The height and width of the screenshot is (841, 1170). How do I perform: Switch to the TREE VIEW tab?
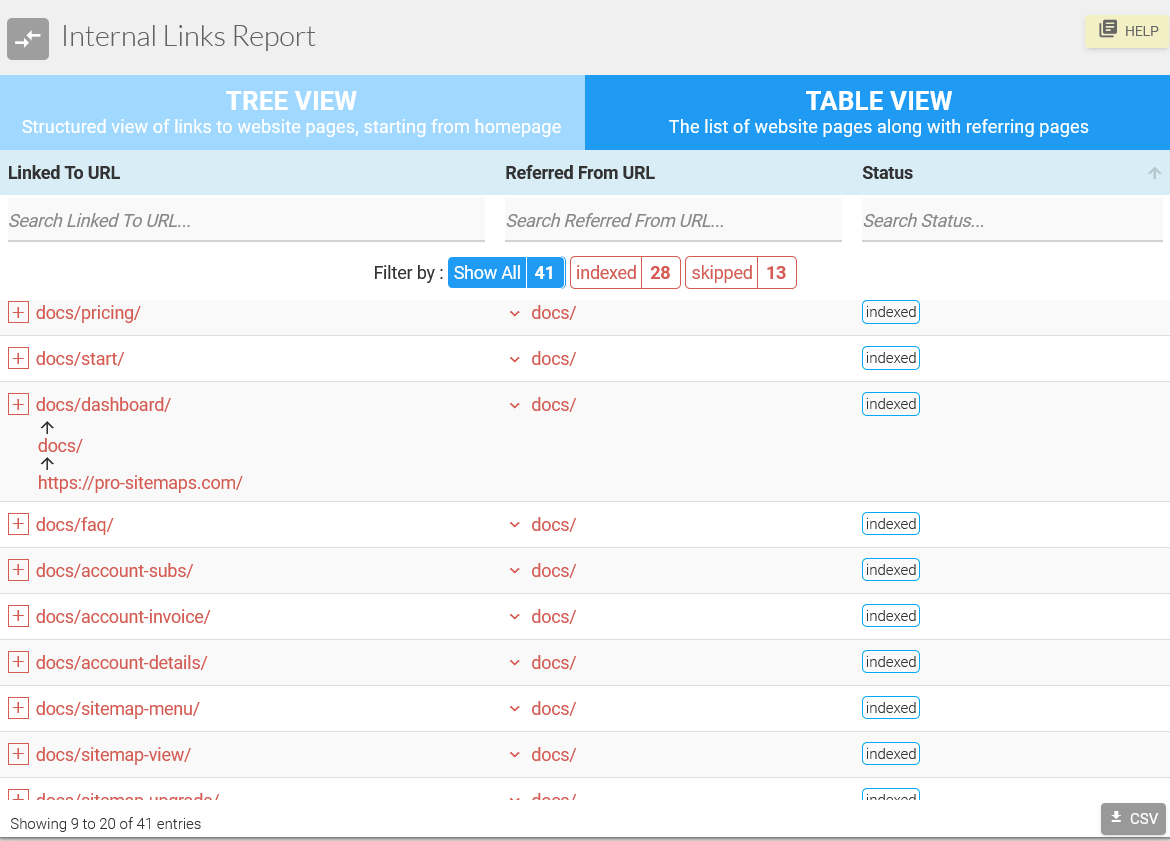[291, 112]
